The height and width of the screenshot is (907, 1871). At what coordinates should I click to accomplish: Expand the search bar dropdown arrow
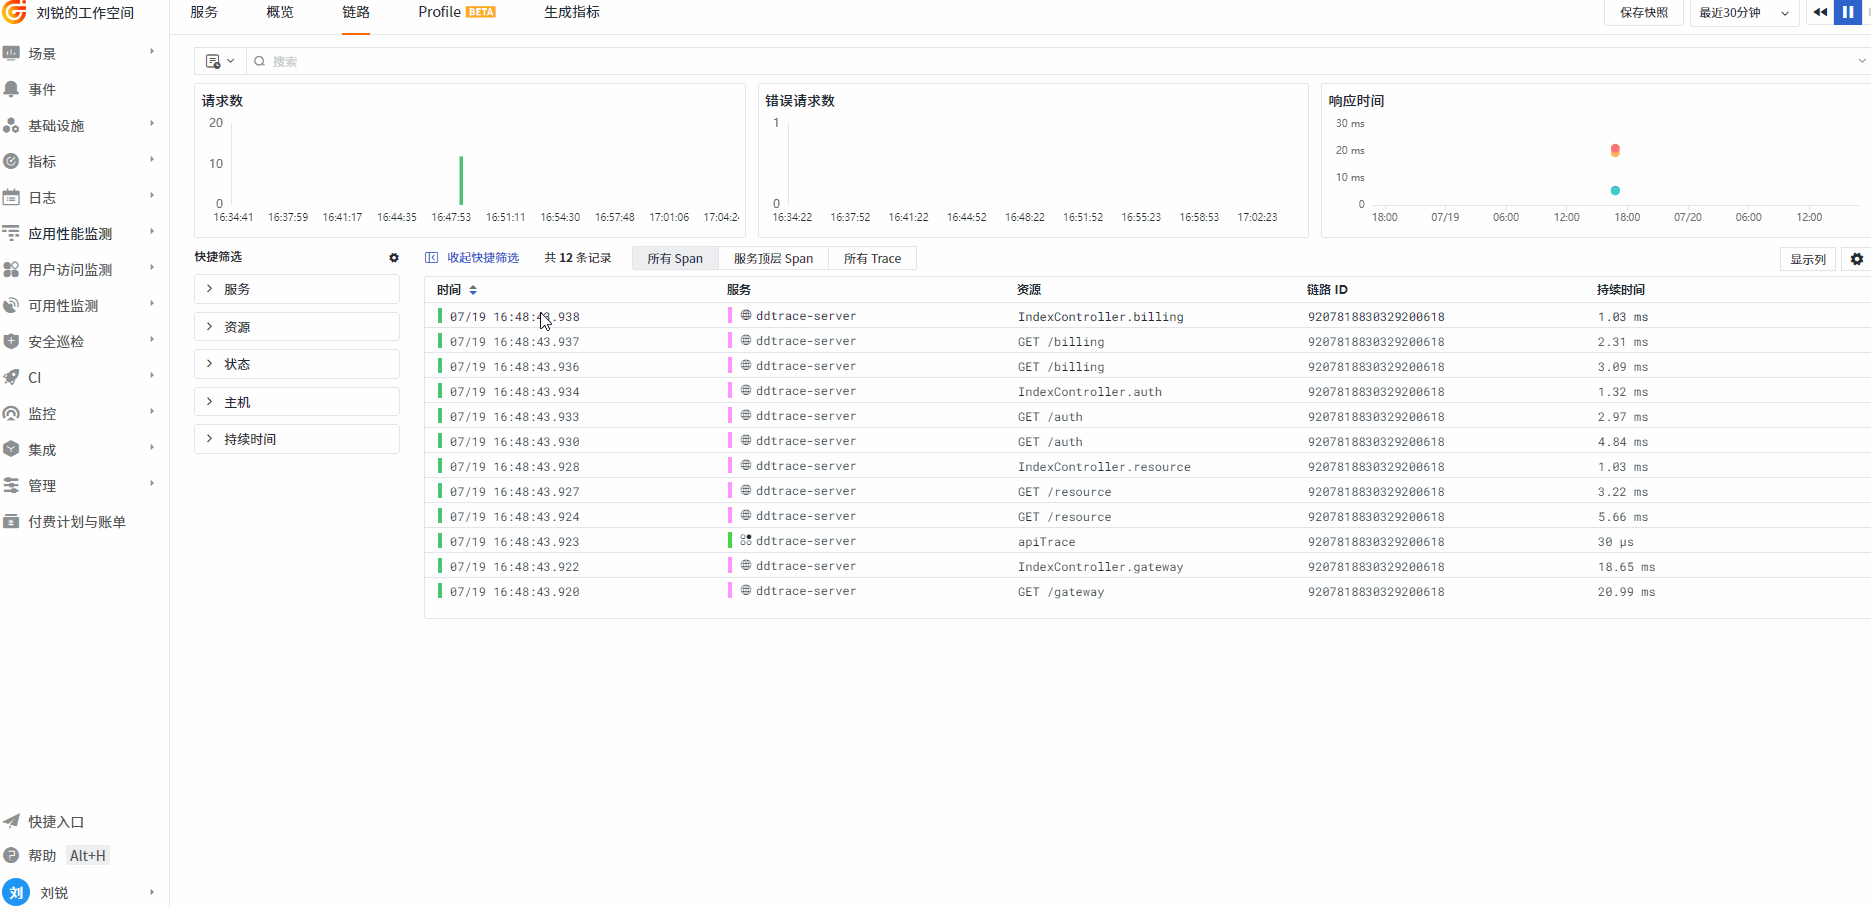[1862, 61]
